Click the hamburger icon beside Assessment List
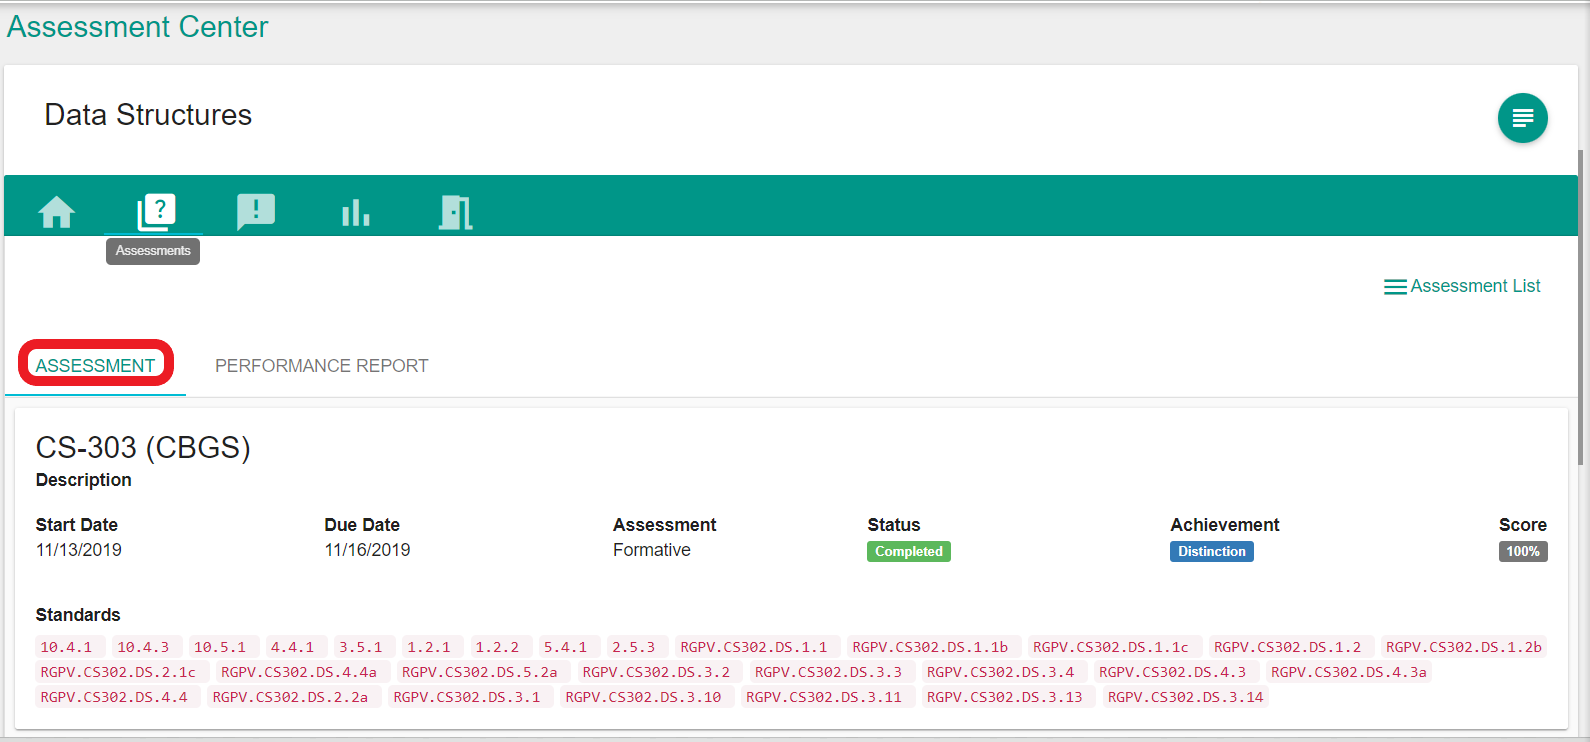1590x742 pixels. (1395, 287)
